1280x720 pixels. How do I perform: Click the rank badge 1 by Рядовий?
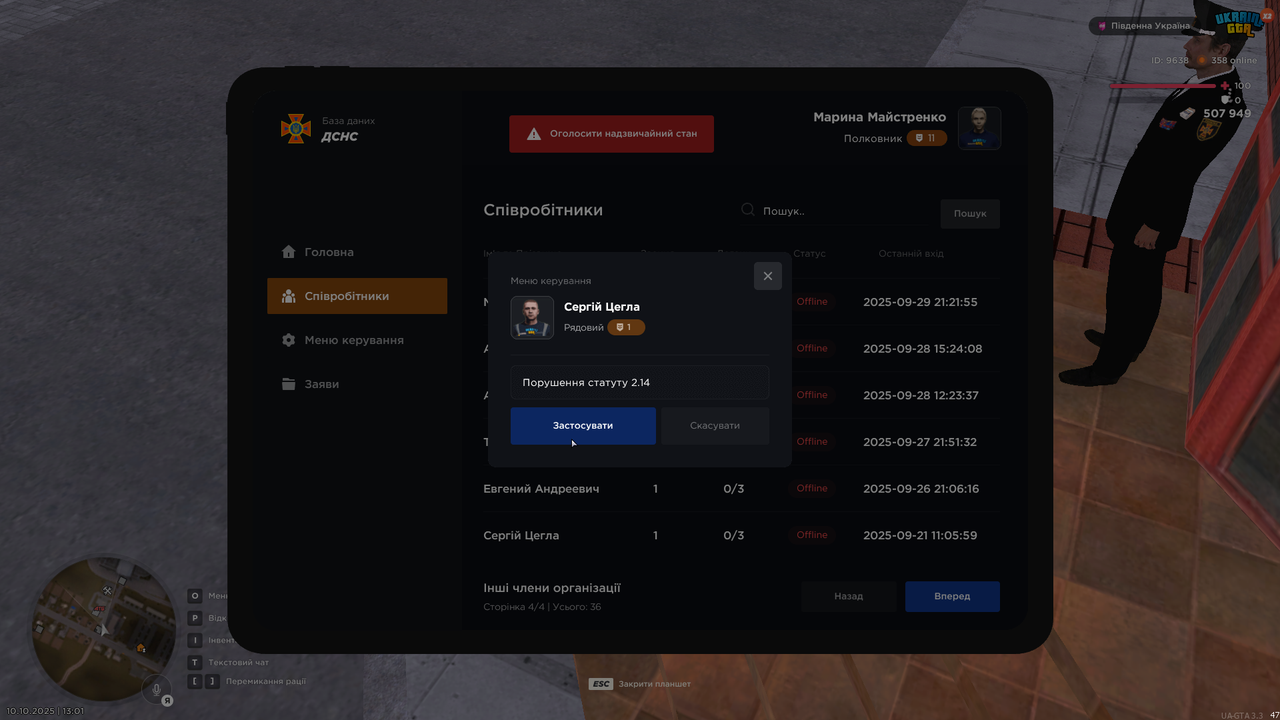[x=626, y=327]
